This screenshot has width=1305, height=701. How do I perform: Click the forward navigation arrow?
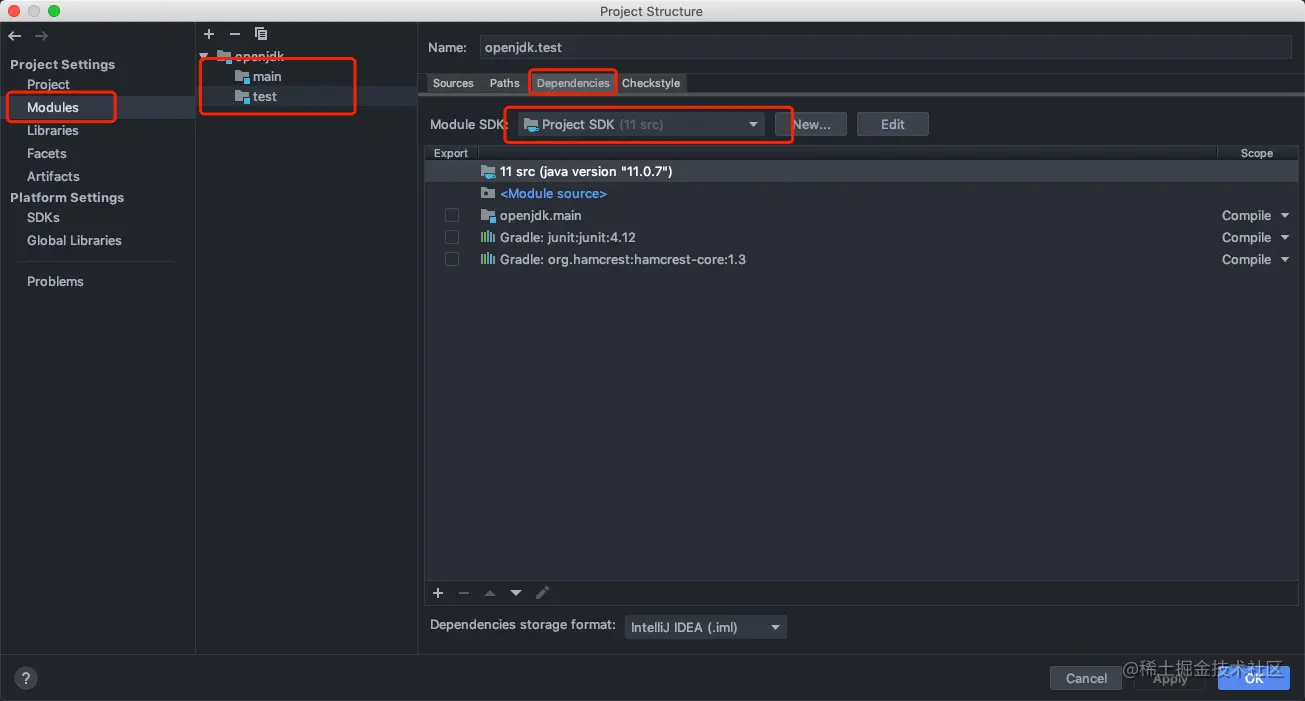click(41, 36)
